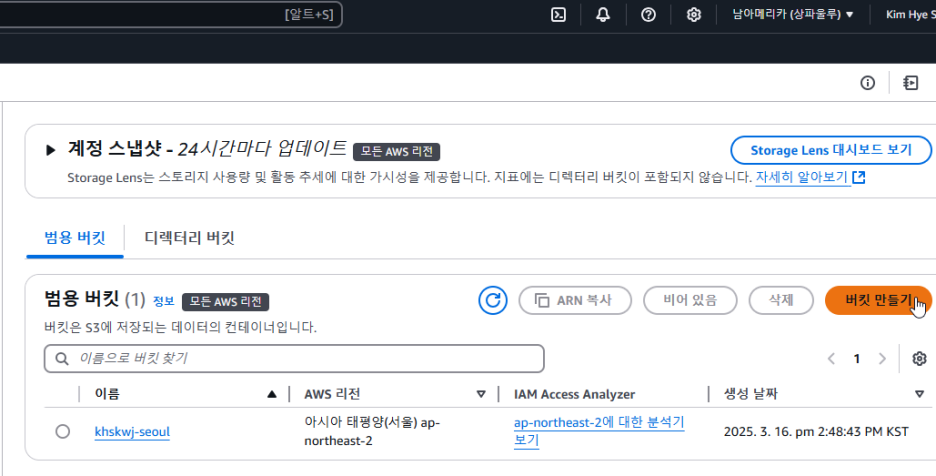
Task: Switch to the 디렉터리 버킷 tab
Action: [x=189, y=238]
